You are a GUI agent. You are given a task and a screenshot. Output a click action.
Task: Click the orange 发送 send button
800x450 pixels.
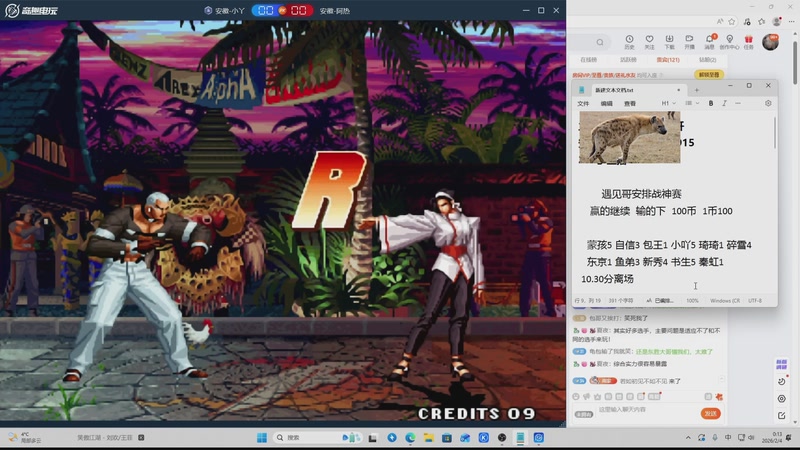710,413
